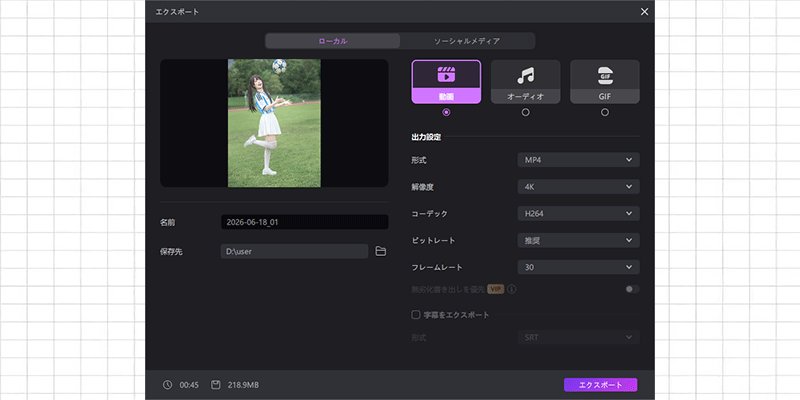Open the save folder browse icon

[381, 251]
